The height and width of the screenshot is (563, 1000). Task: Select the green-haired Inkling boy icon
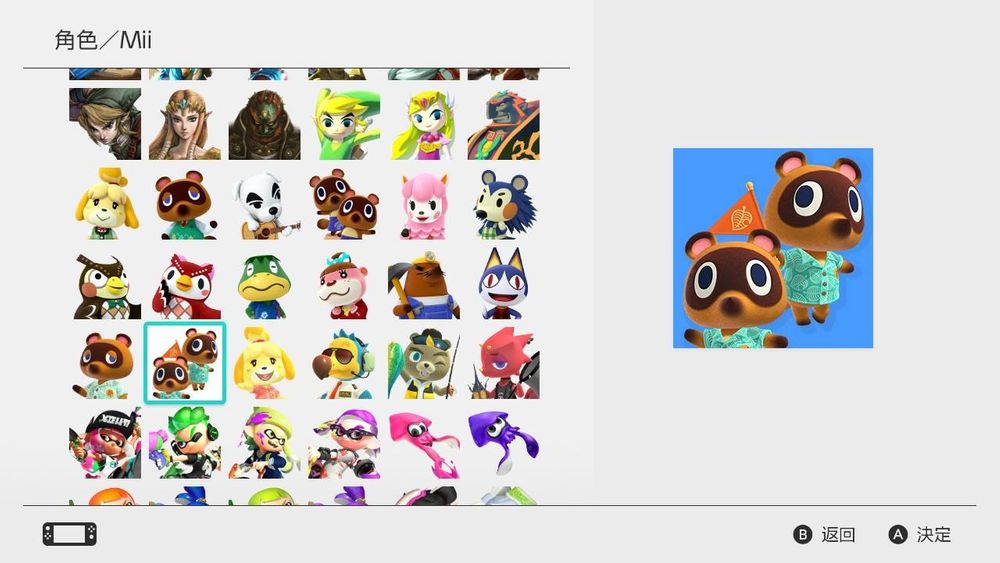coord(185,443)
